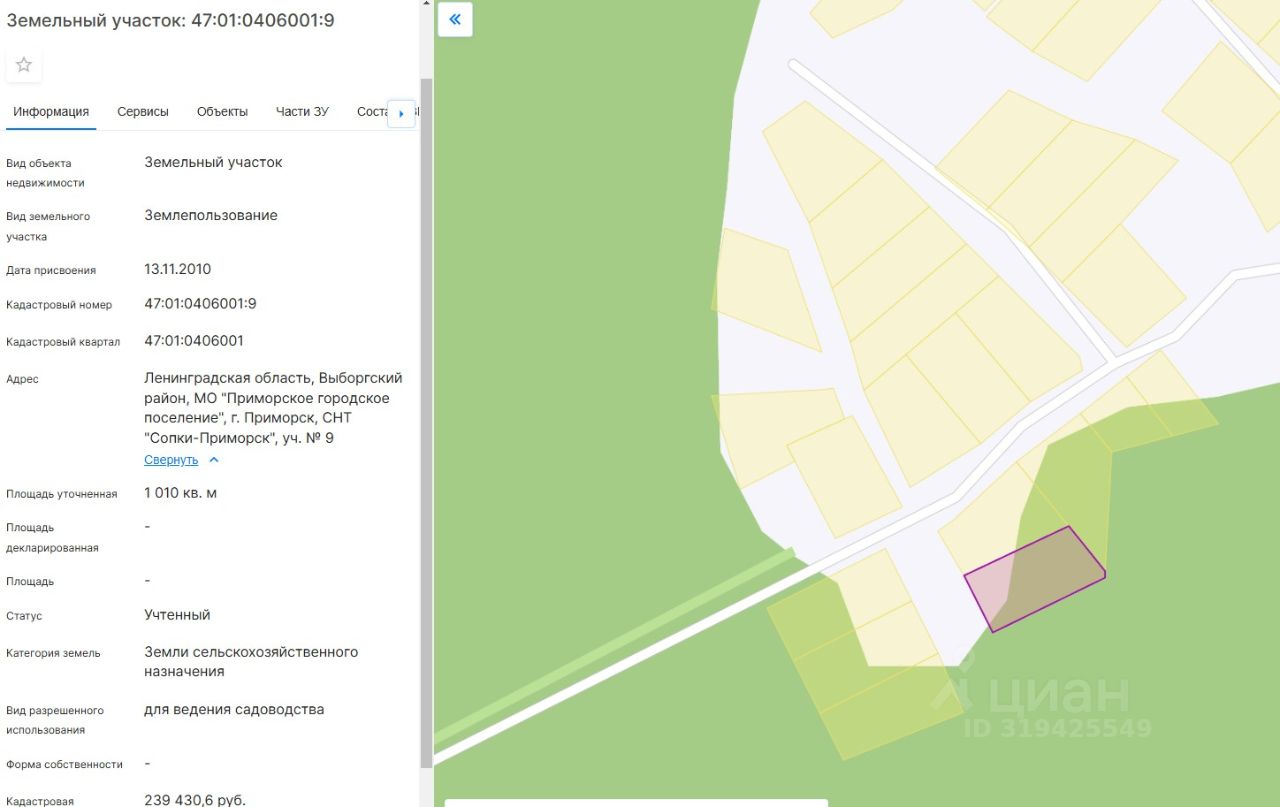Click the assignment date 13.11.2010
This screenshot has width=1280, height=807.
coord(178,269)
